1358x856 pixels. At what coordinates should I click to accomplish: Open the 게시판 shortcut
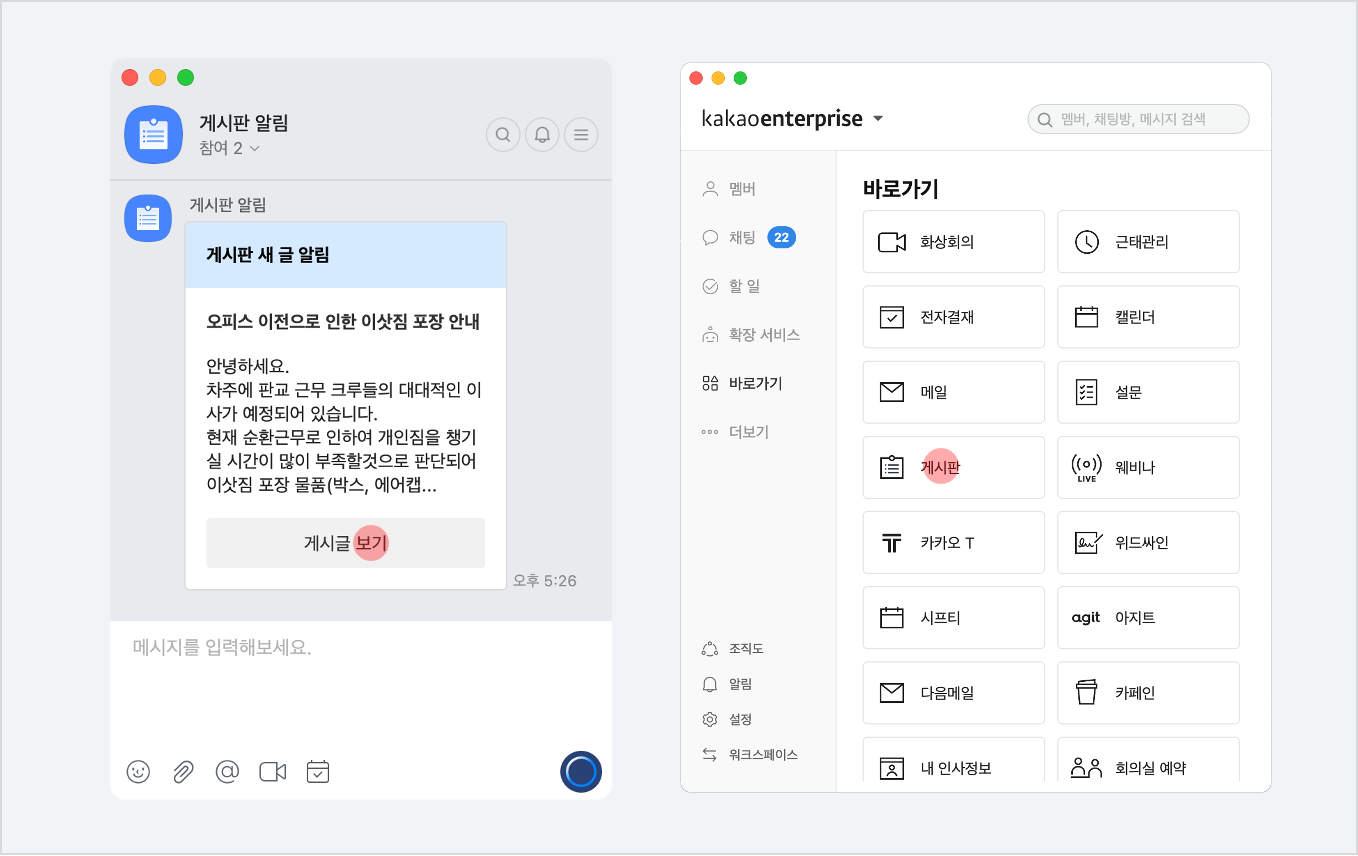954,467
